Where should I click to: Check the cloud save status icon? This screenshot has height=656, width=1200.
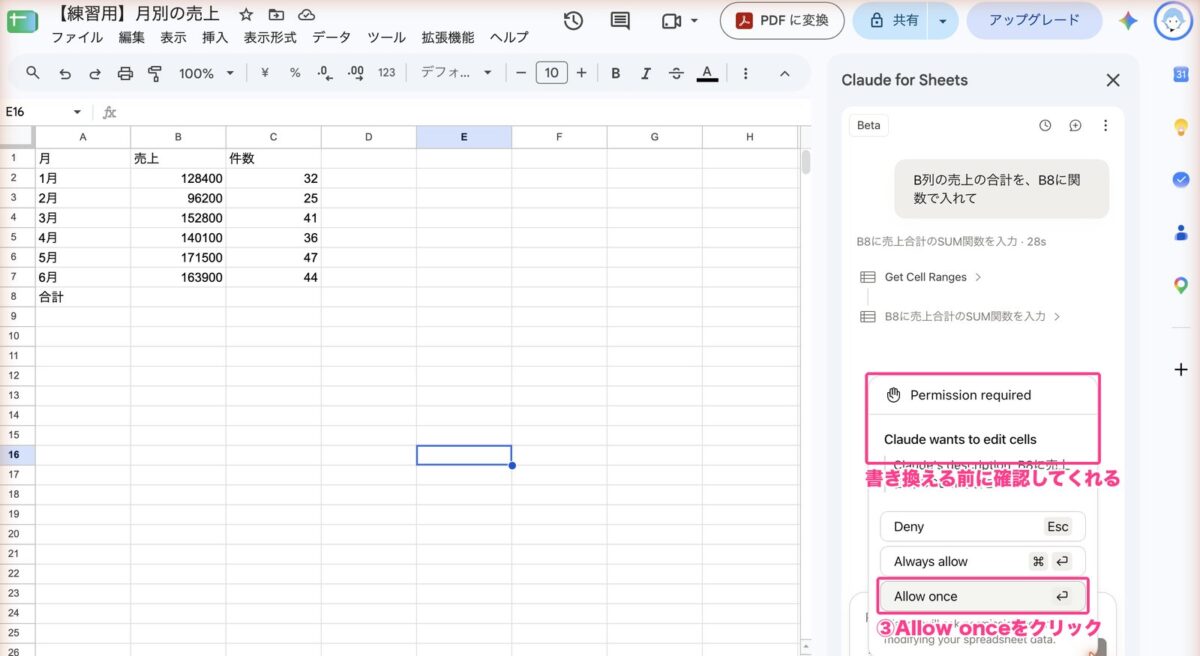[x=307, y=15]
